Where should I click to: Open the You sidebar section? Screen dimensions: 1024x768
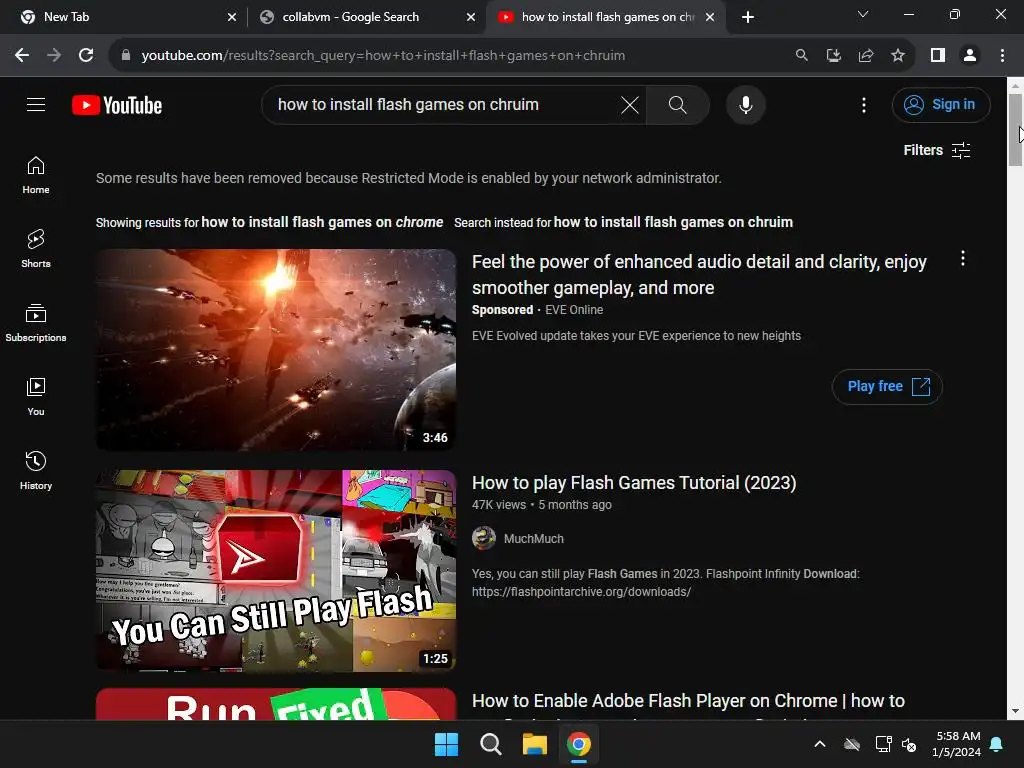[36, 396]
